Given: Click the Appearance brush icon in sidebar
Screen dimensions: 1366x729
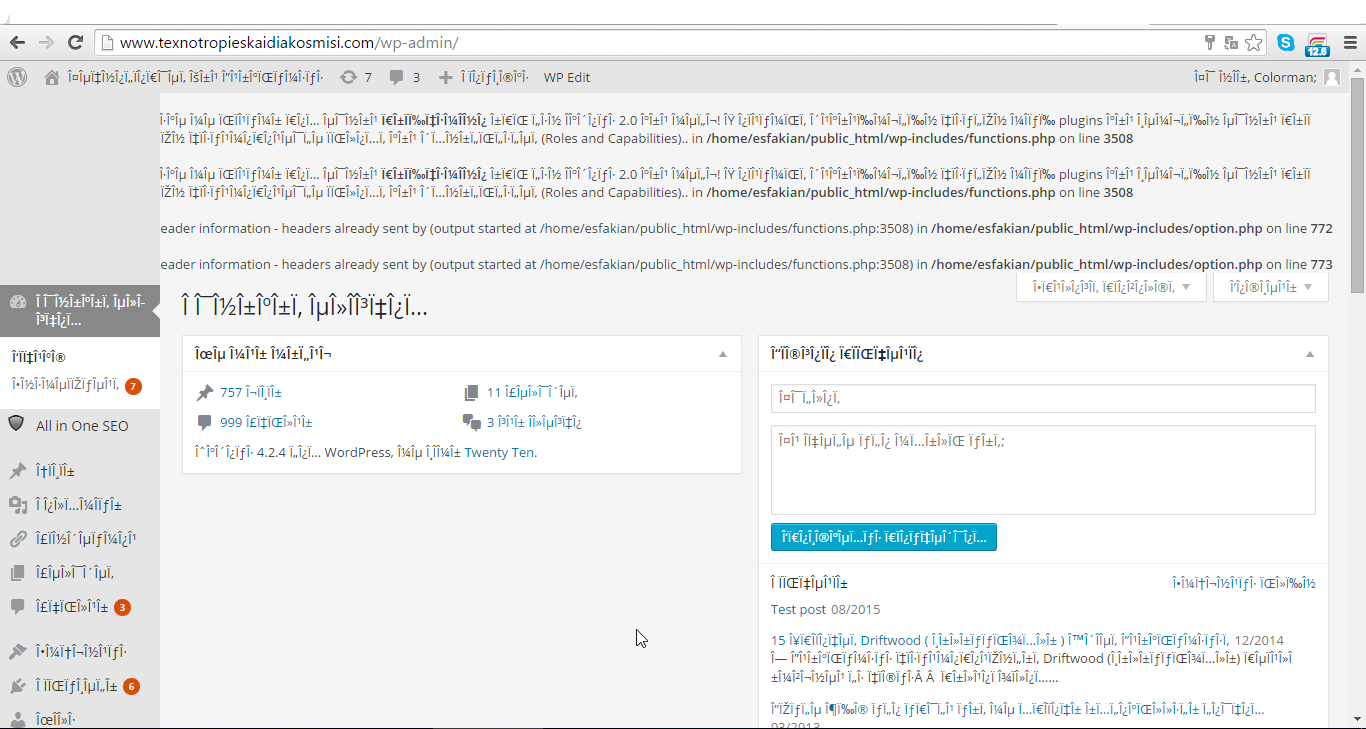Looking at the screenshot, I should click(x=17, y=652).
